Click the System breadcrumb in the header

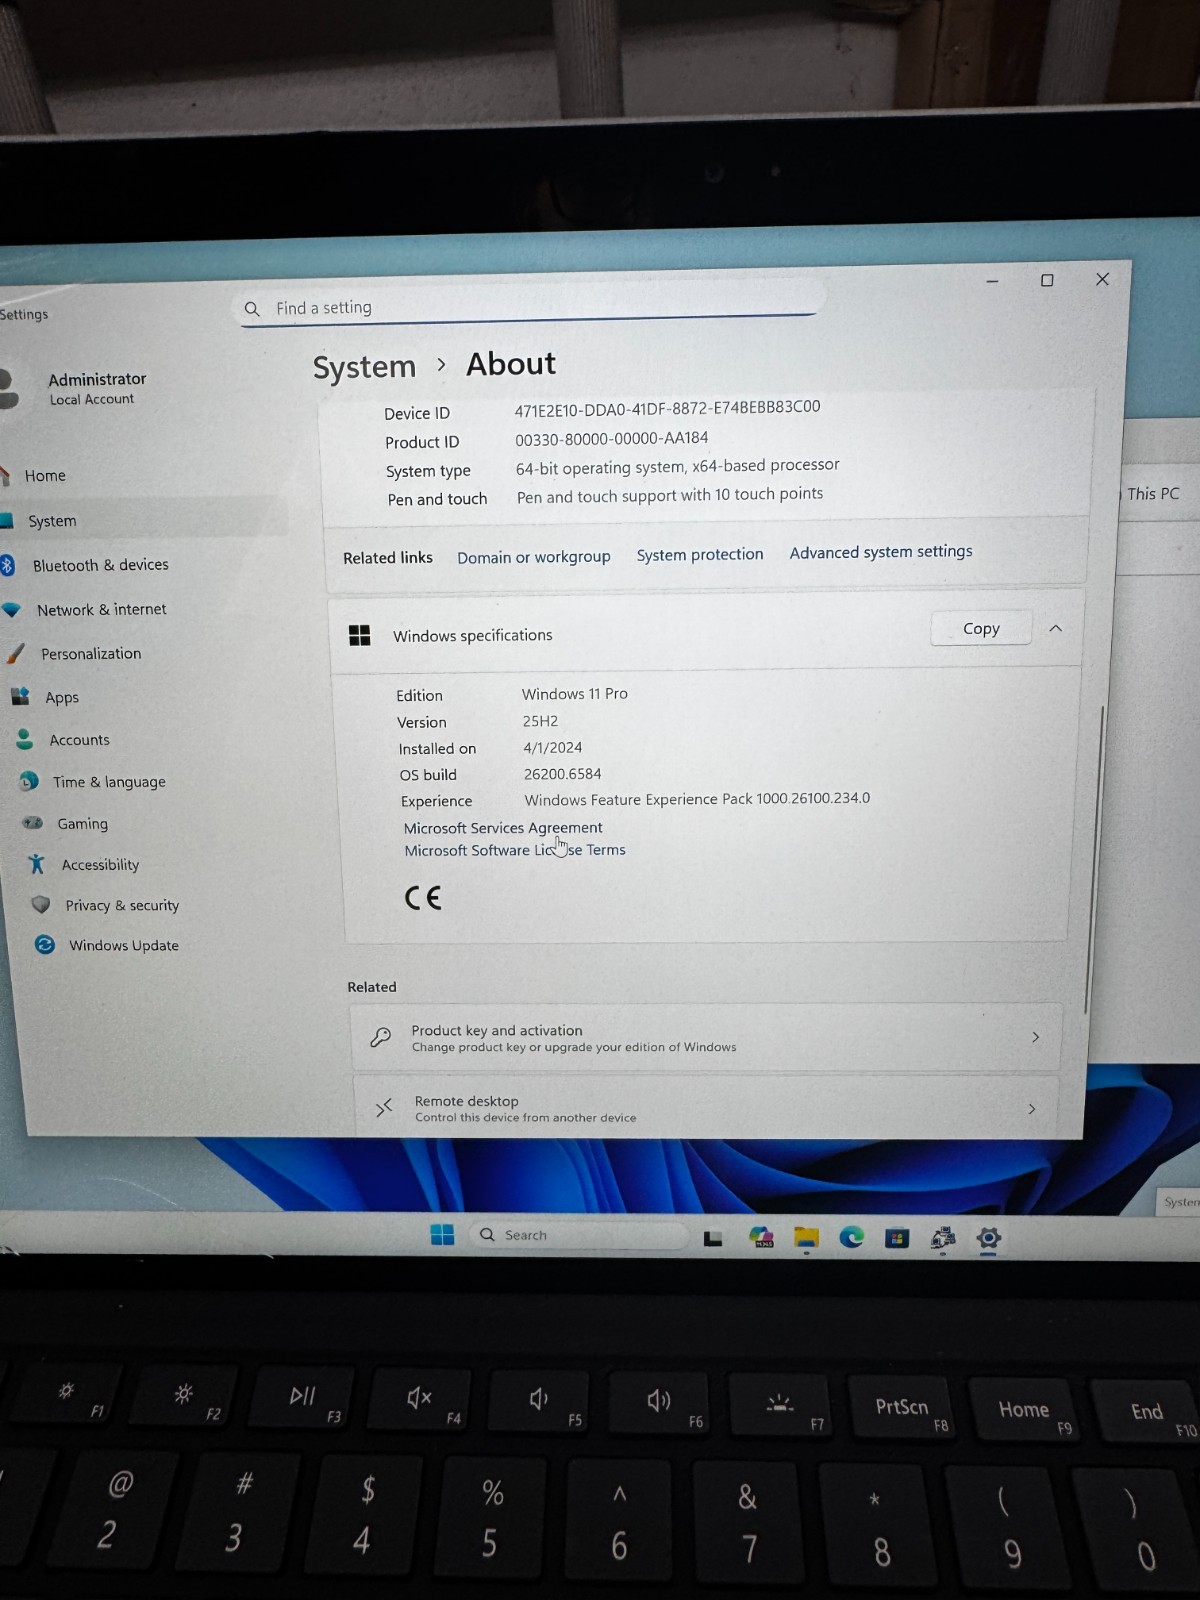[364, 367]
